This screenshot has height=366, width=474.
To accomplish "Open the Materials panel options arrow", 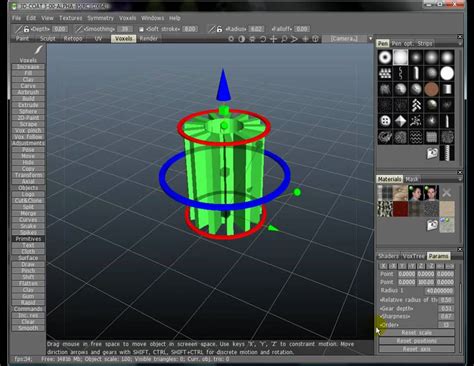I will pos(460,179).
